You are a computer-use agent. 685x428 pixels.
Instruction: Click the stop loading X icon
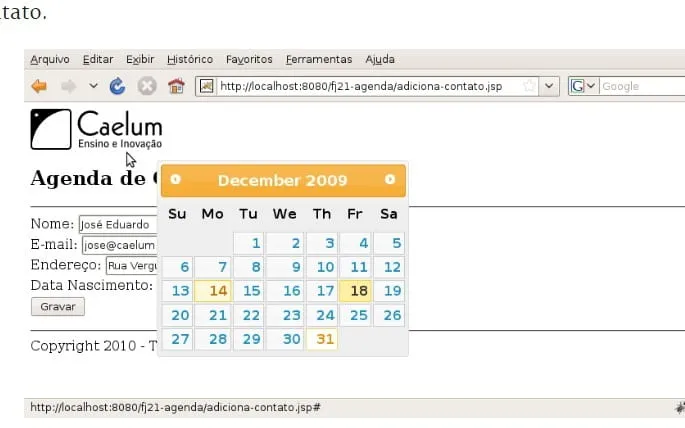click(x=147, y=86)
